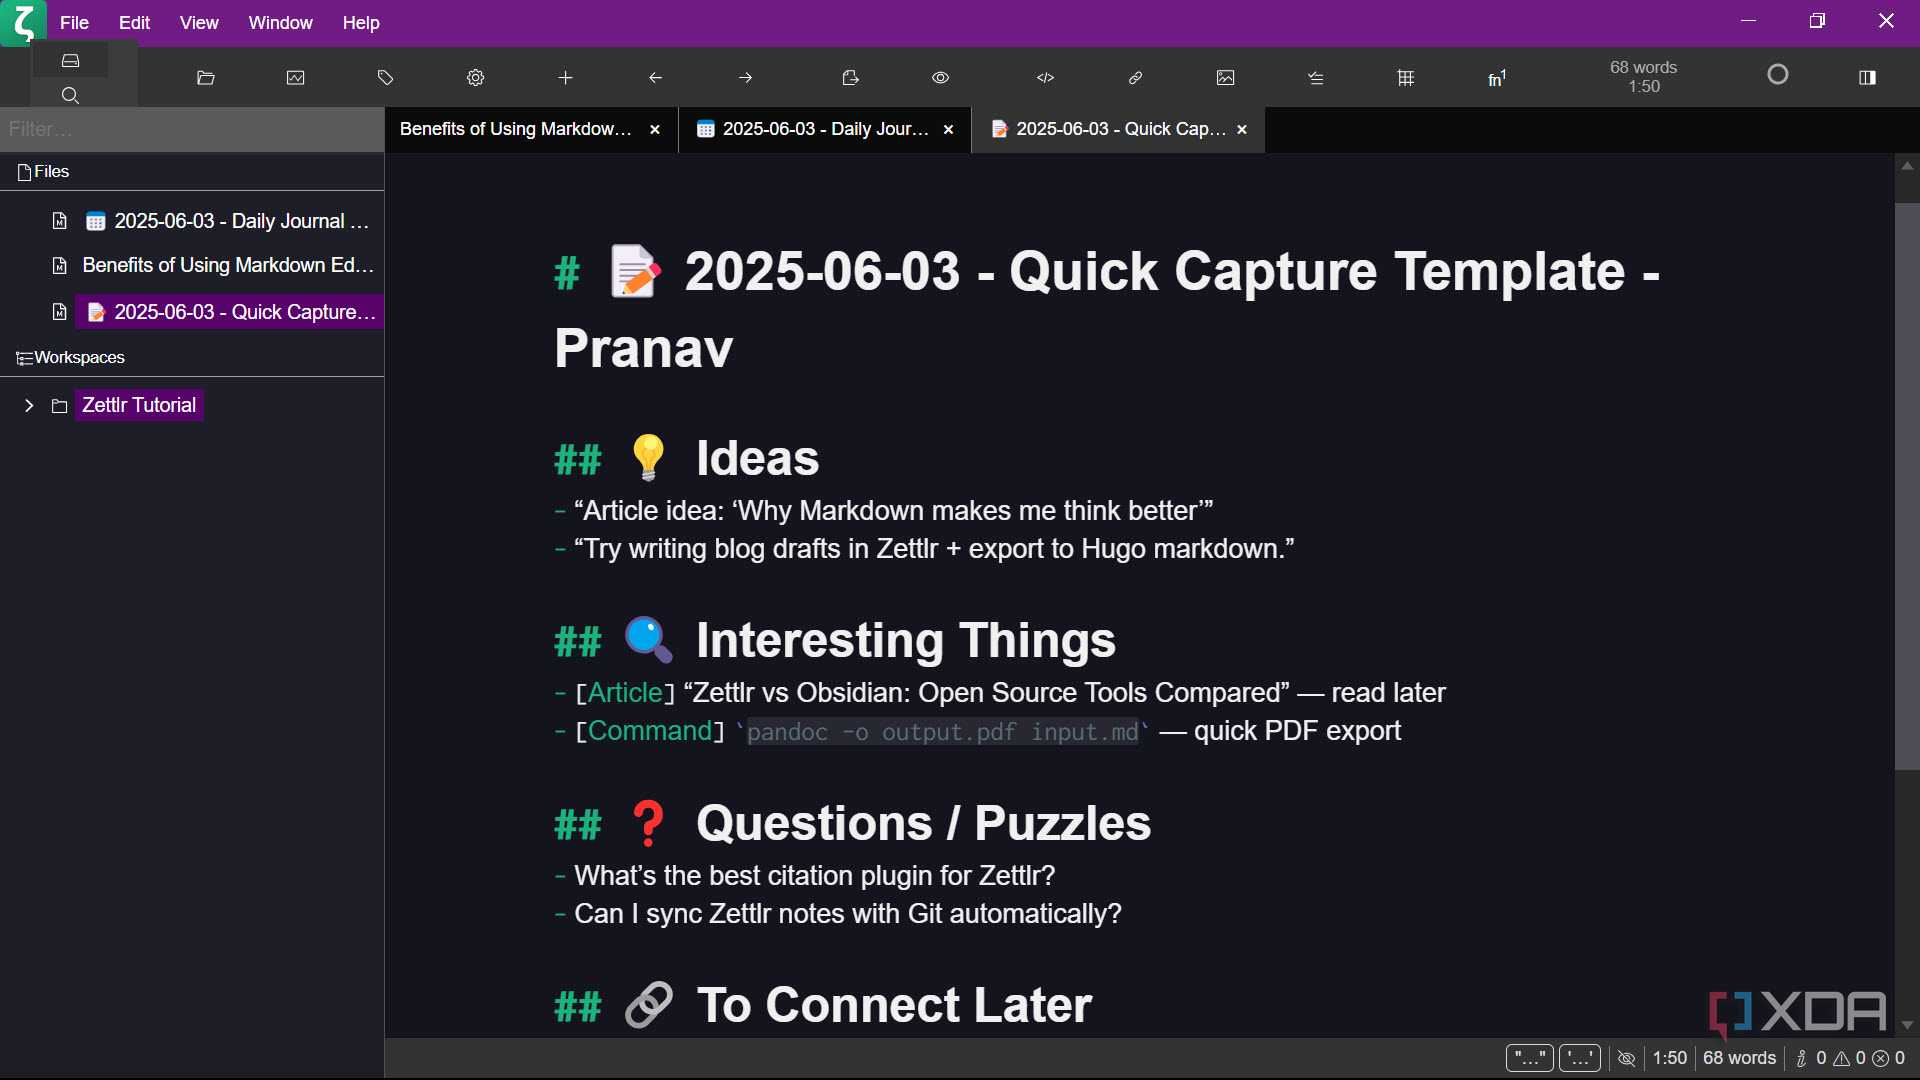Click the Workspaces section header
The height and width of the screenshot is (1080, 1920).
[x=192, y=358]
